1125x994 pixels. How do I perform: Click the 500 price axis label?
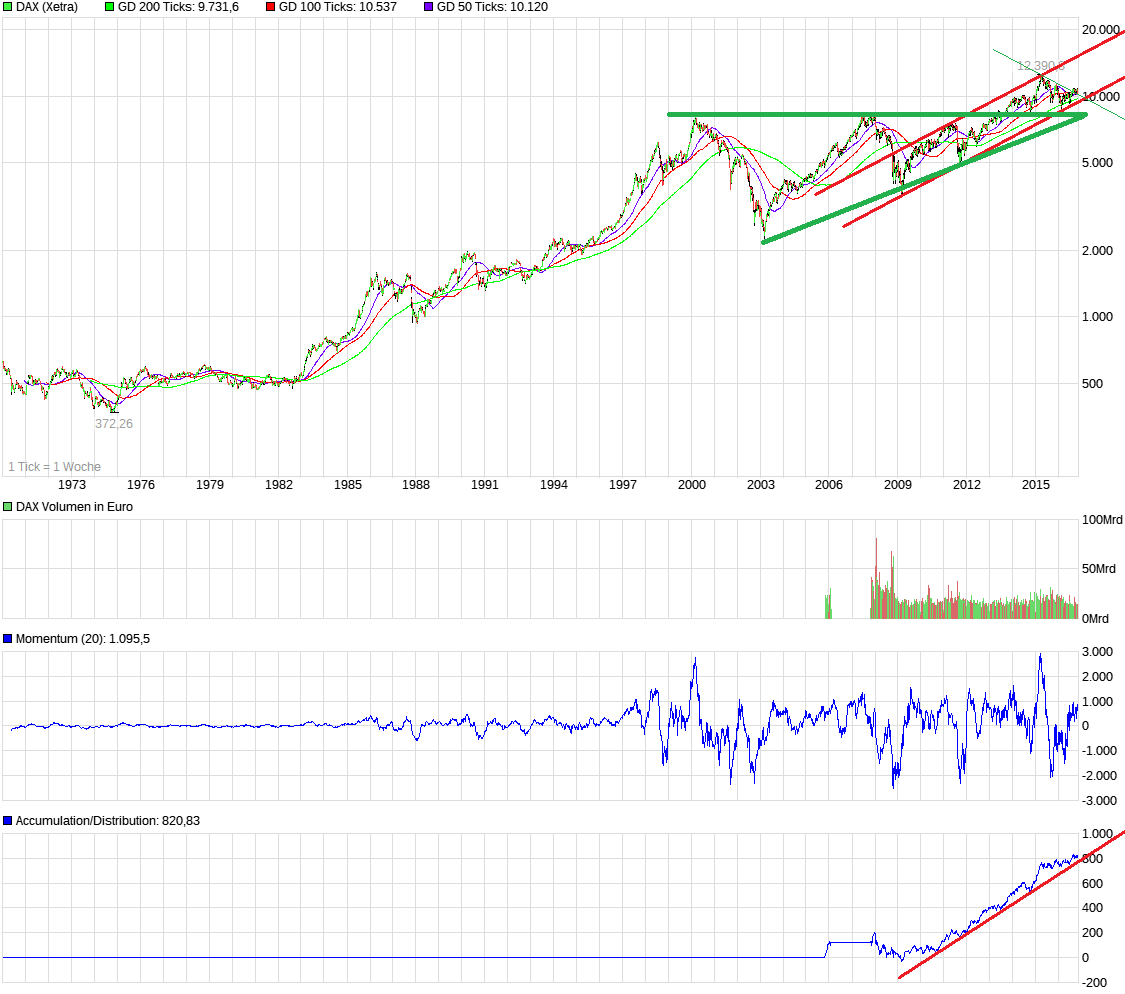[x=1092, y=383]
